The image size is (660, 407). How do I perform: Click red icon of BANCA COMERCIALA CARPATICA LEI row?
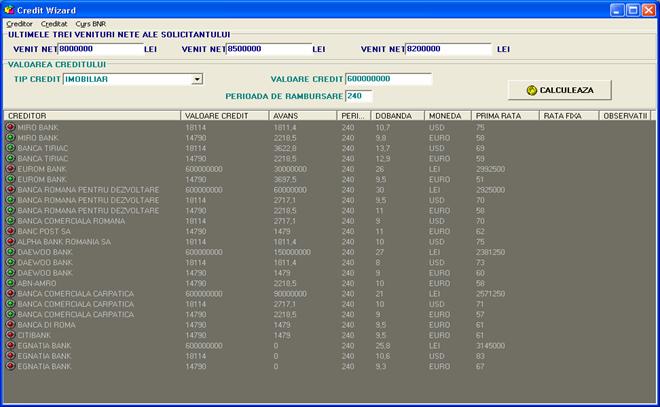11,293
